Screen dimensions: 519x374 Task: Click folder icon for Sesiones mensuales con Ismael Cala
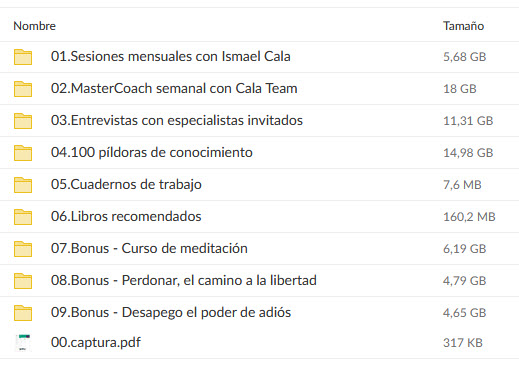tap(23, 57)
